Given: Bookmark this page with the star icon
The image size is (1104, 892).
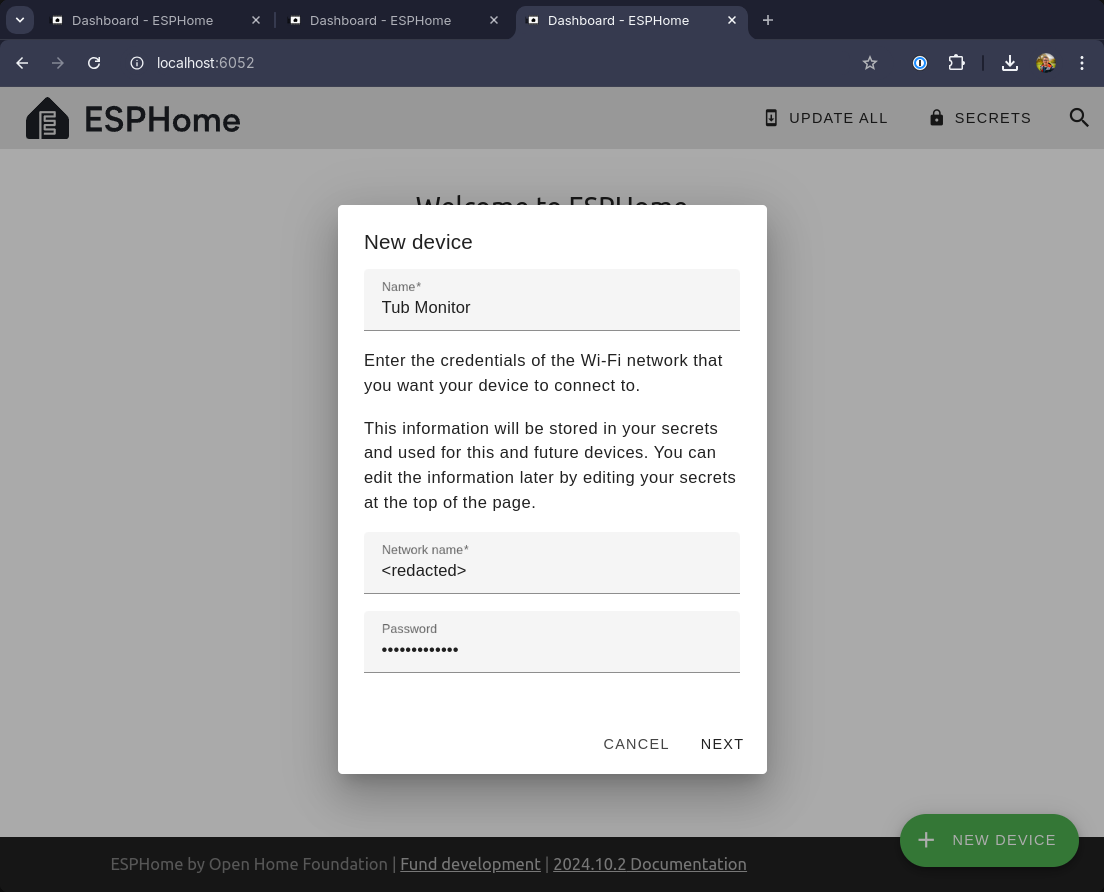Looking at the screenshot, I should 870,63.
